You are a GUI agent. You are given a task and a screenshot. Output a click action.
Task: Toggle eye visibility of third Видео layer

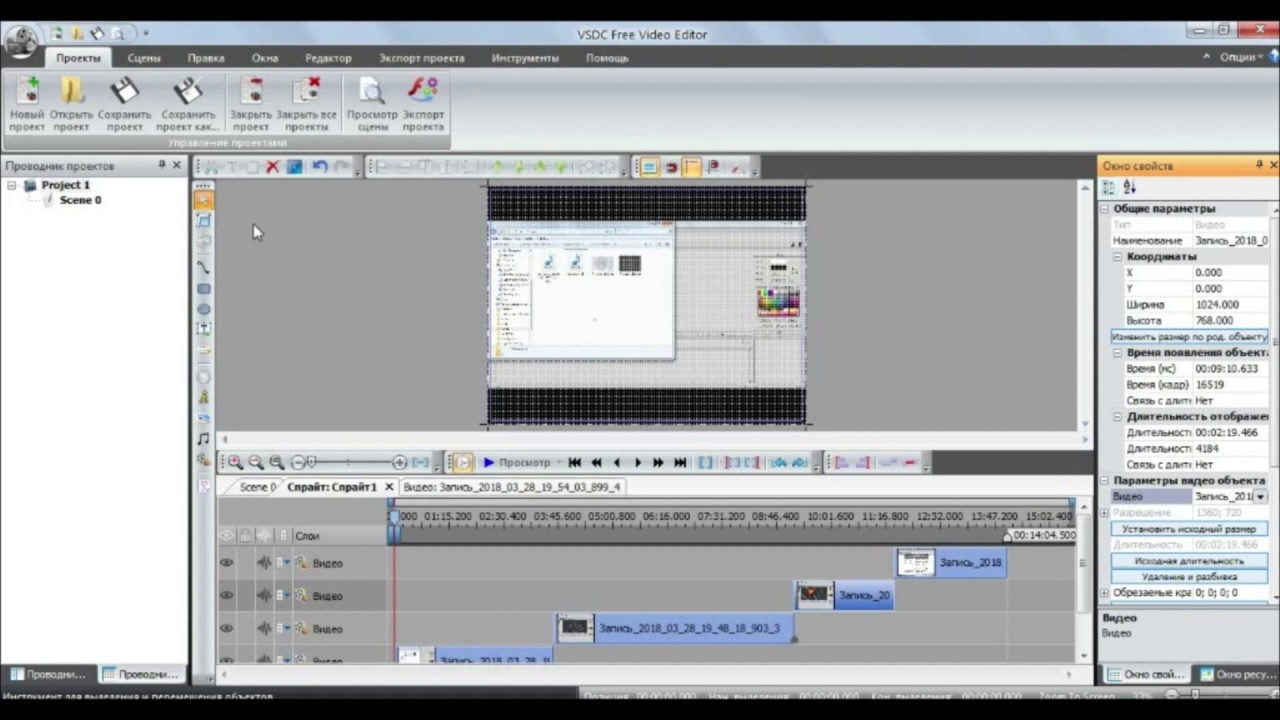[x=227, y=628]
